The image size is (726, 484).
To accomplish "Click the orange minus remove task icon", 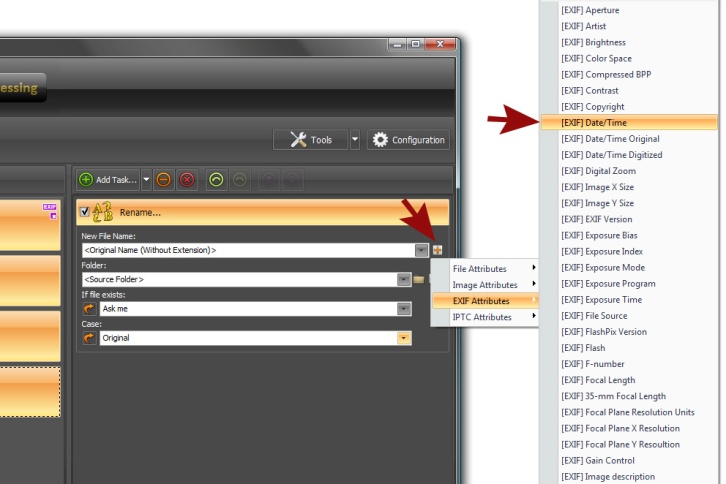I will click(x=163, y=180).
